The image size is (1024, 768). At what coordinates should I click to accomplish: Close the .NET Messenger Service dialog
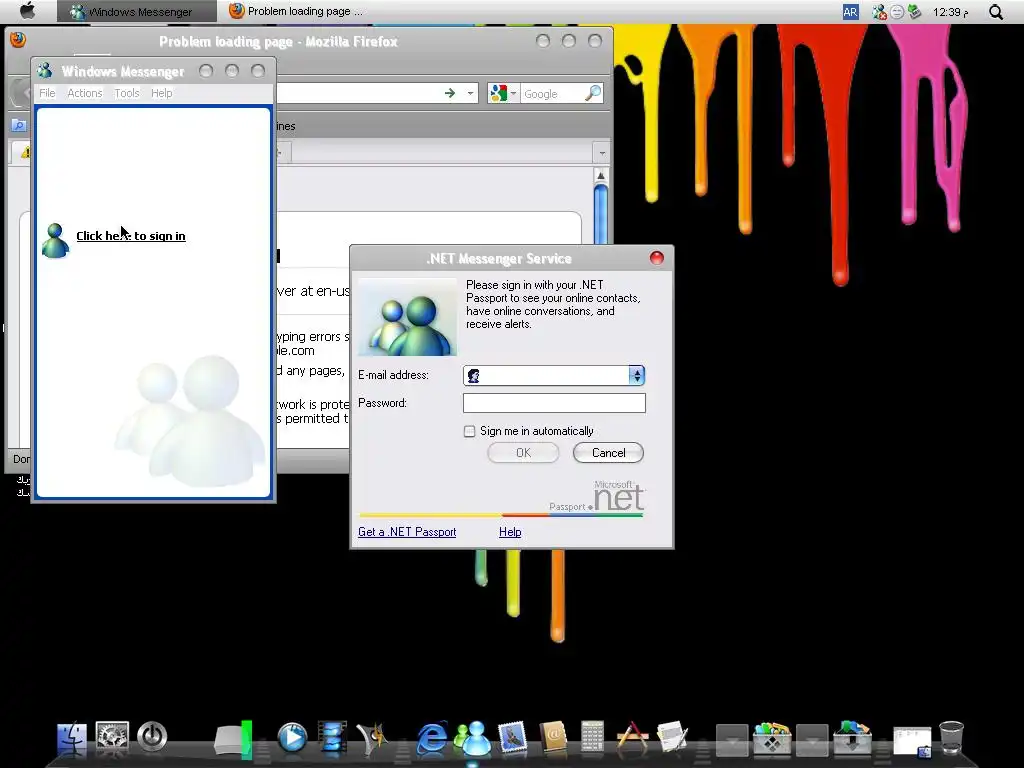click(657, 258)
